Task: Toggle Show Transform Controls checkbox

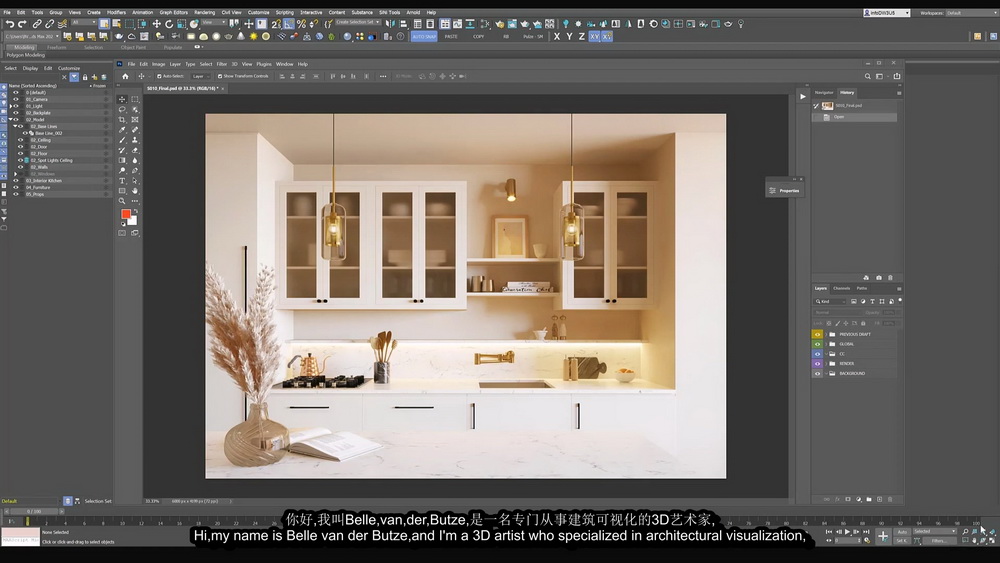Action: click(220, 77)
